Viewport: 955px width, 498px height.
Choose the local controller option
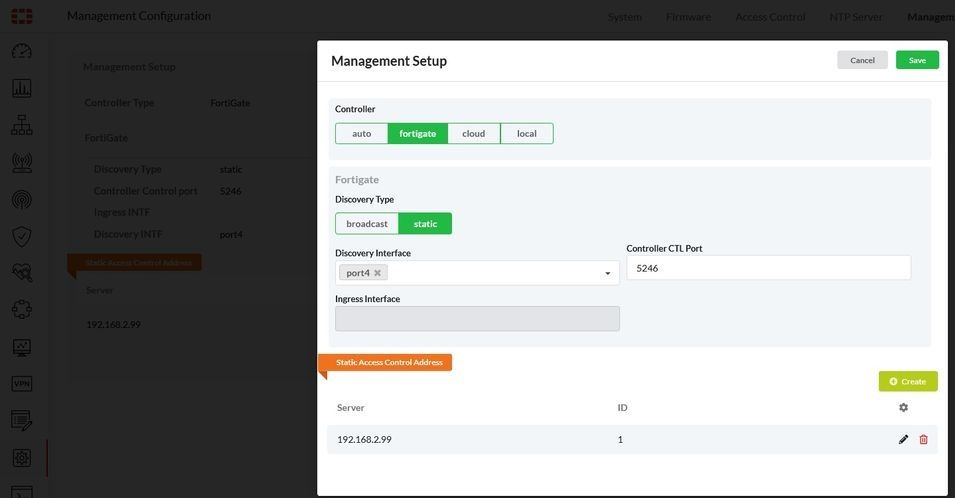[526, 133]
